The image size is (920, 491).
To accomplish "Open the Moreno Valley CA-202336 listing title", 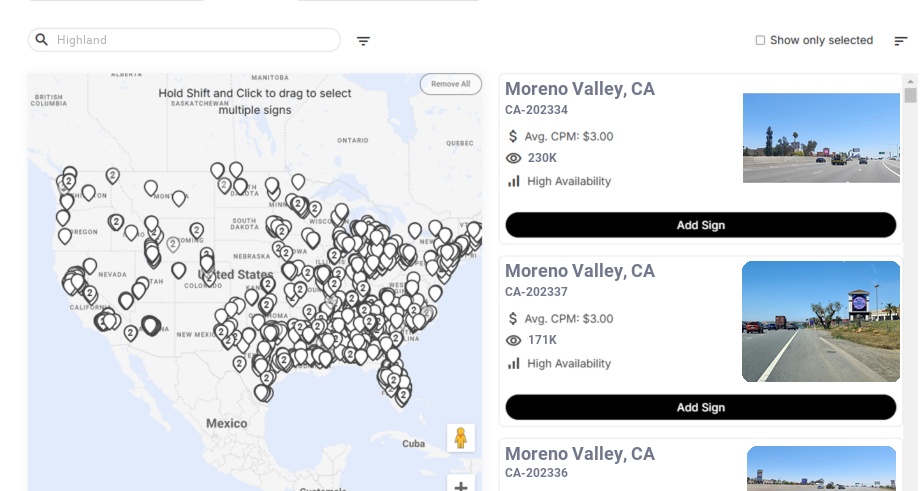I will 580,454.
